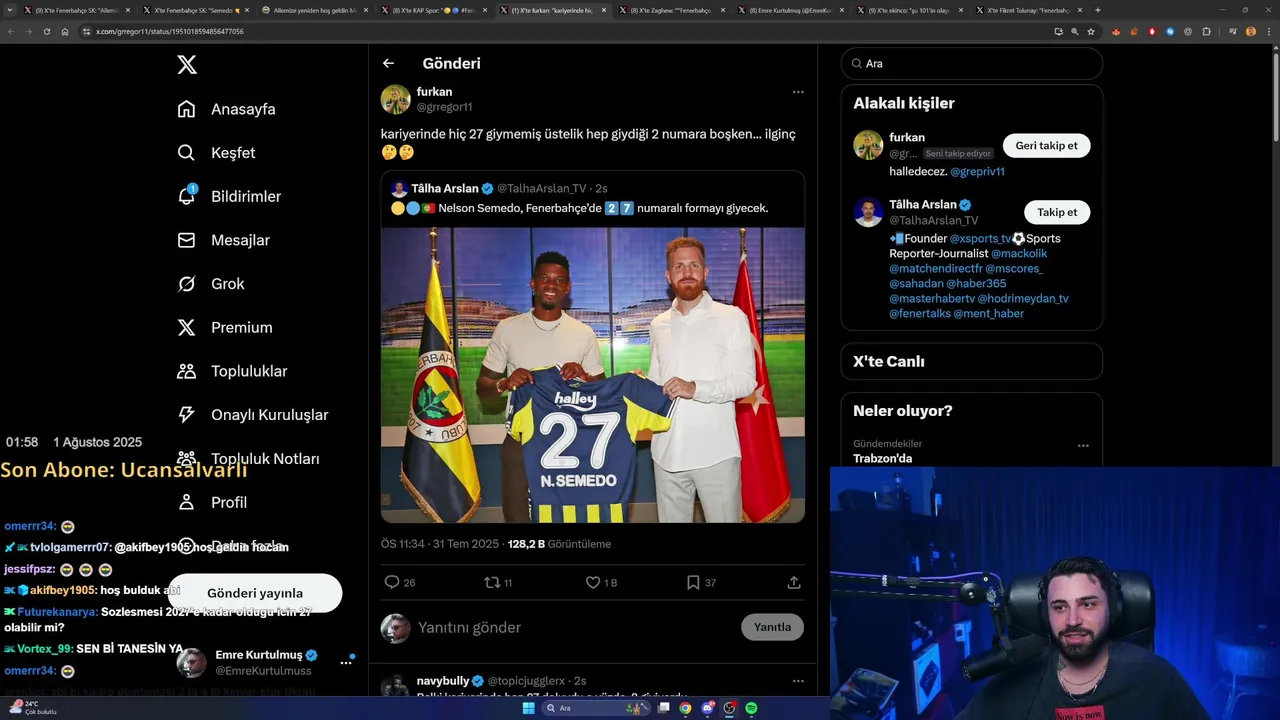Screen dimensions: 1280x720
Task: Click the Gönderi yayınla button
Action: click(x=255, y=593)
